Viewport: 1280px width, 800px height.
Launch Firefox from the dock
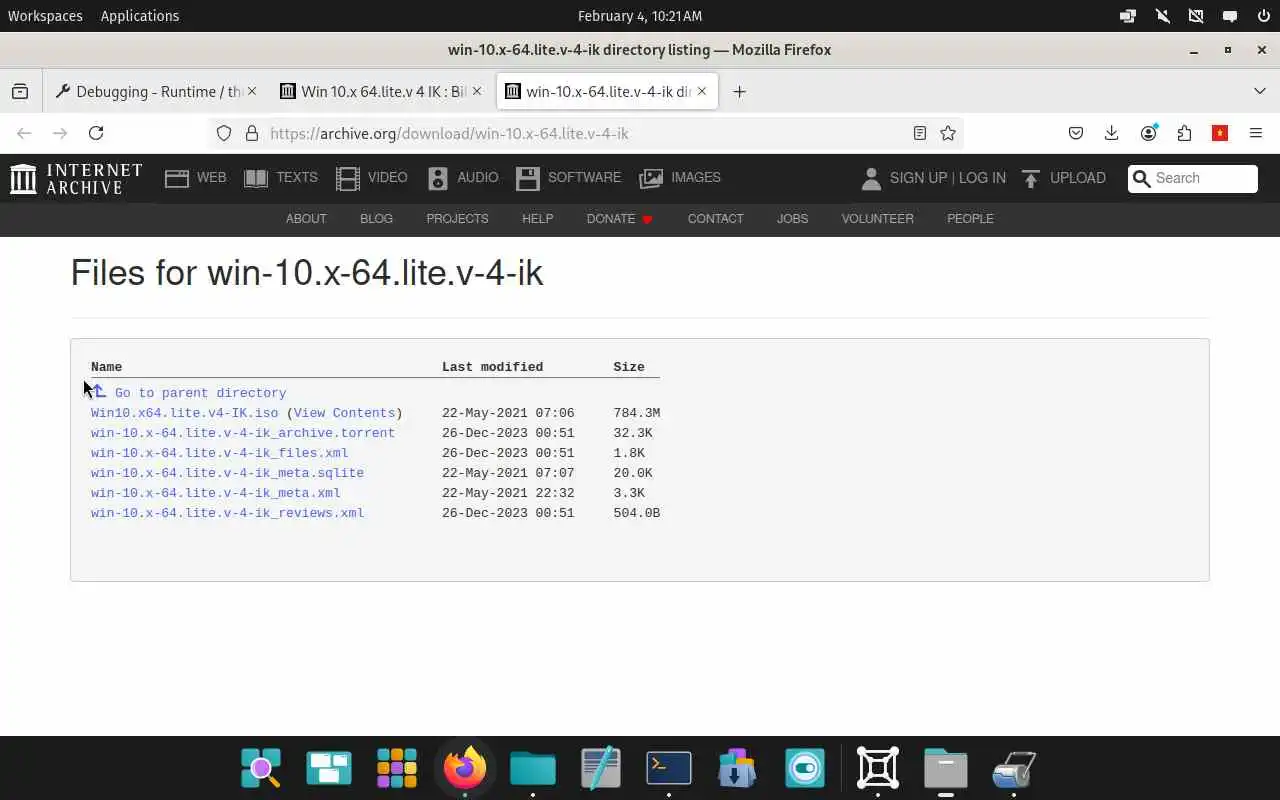coord(464,768)
